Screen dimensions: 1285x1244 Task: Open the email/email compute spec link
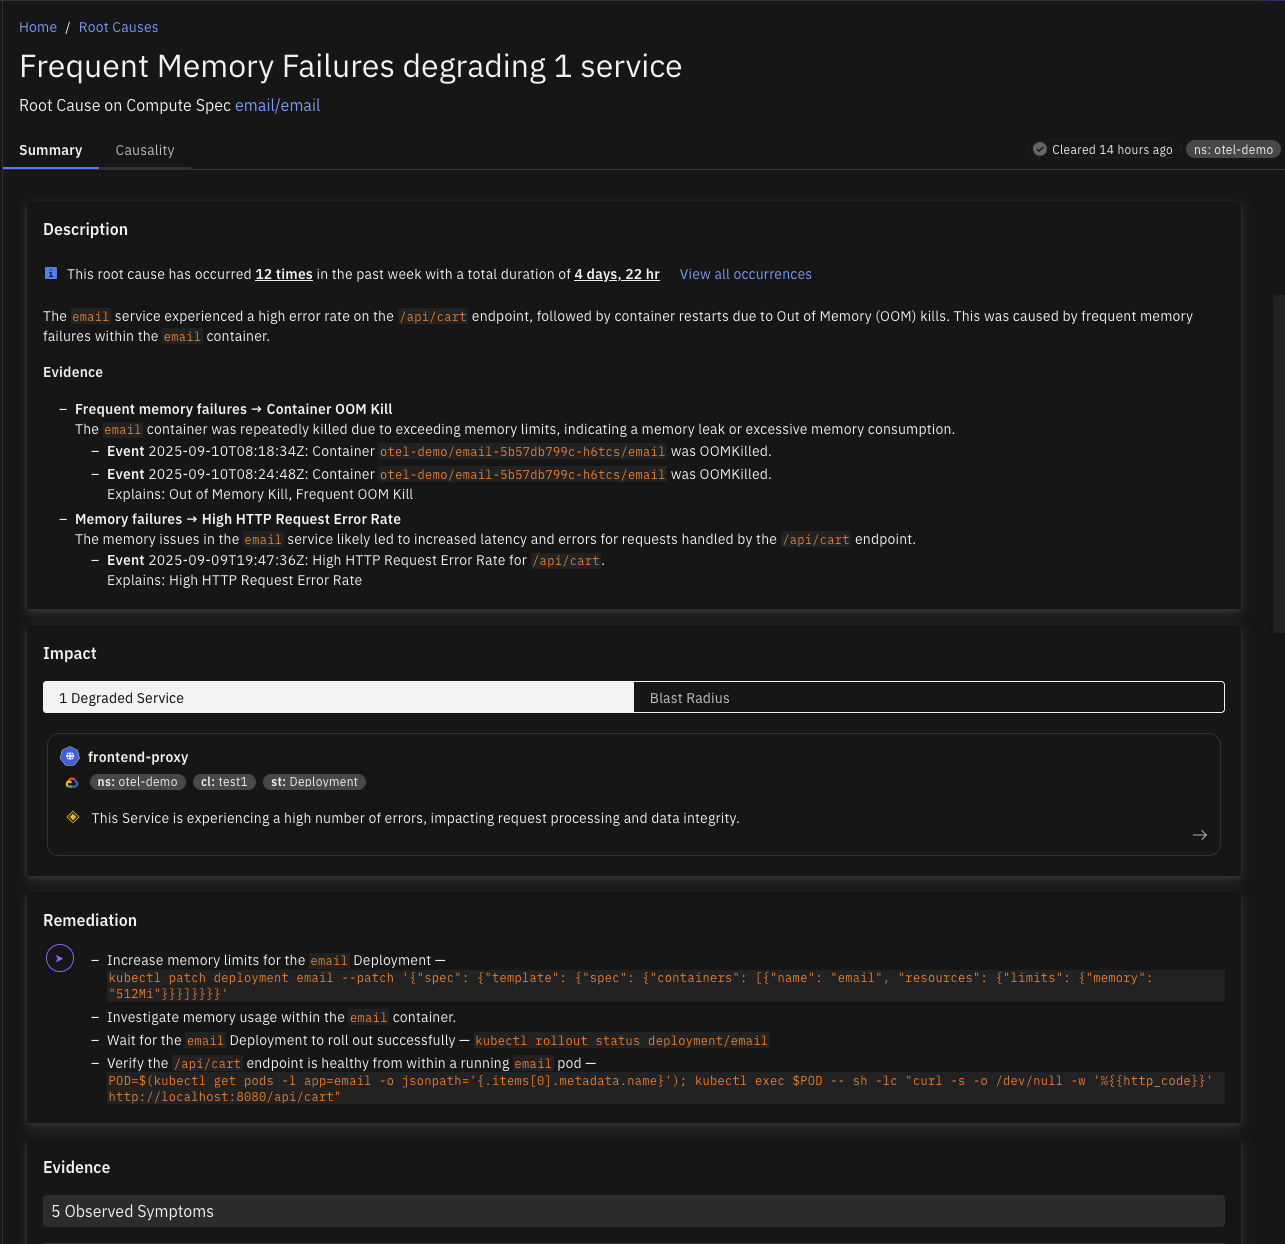point(277,105)
